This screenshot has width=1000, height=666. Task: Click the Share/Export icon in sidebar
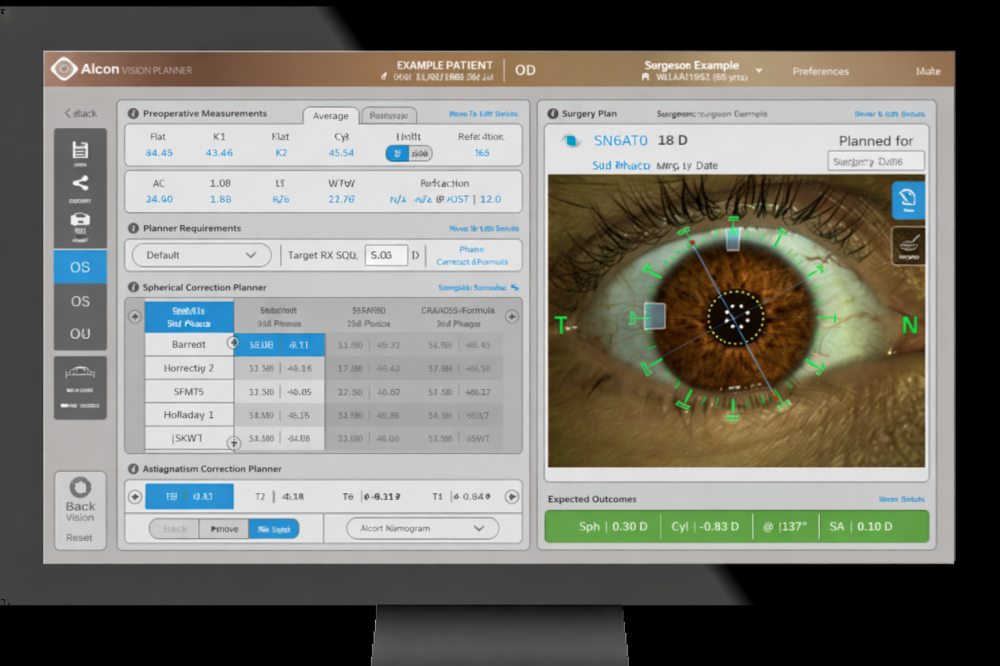point(80,185)
